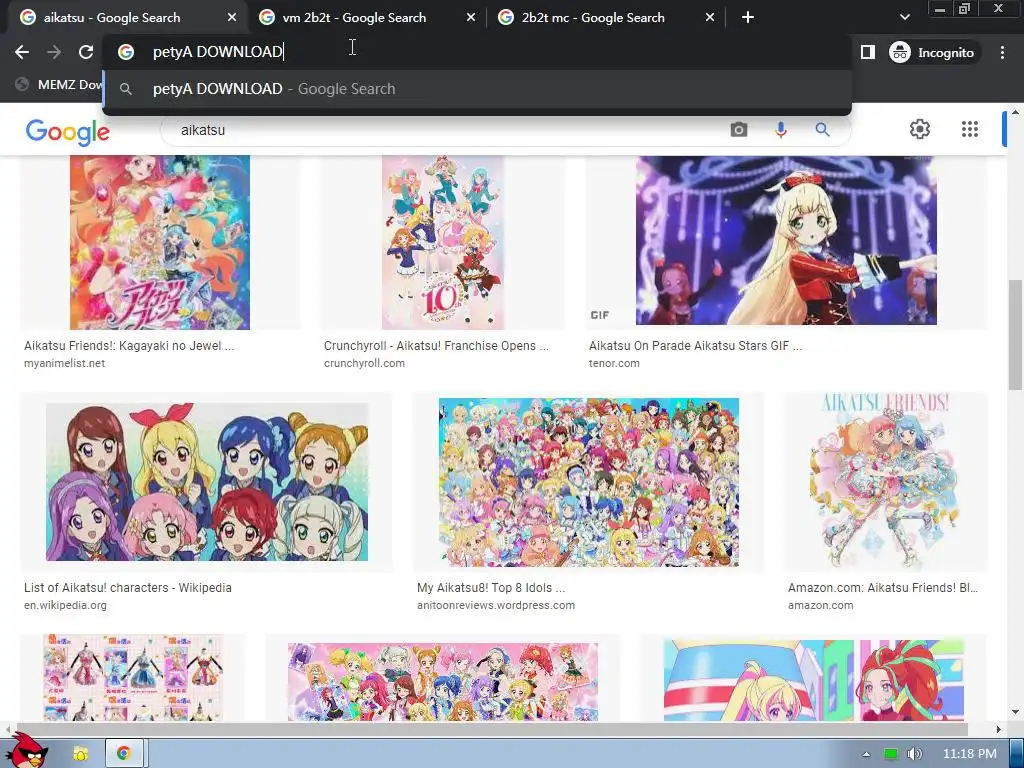The height and width of the screenshot is (768, 1024).
Task: Choose the 'petyA DOWNLOAD - Google Search' suggestion
Action: 477,89
